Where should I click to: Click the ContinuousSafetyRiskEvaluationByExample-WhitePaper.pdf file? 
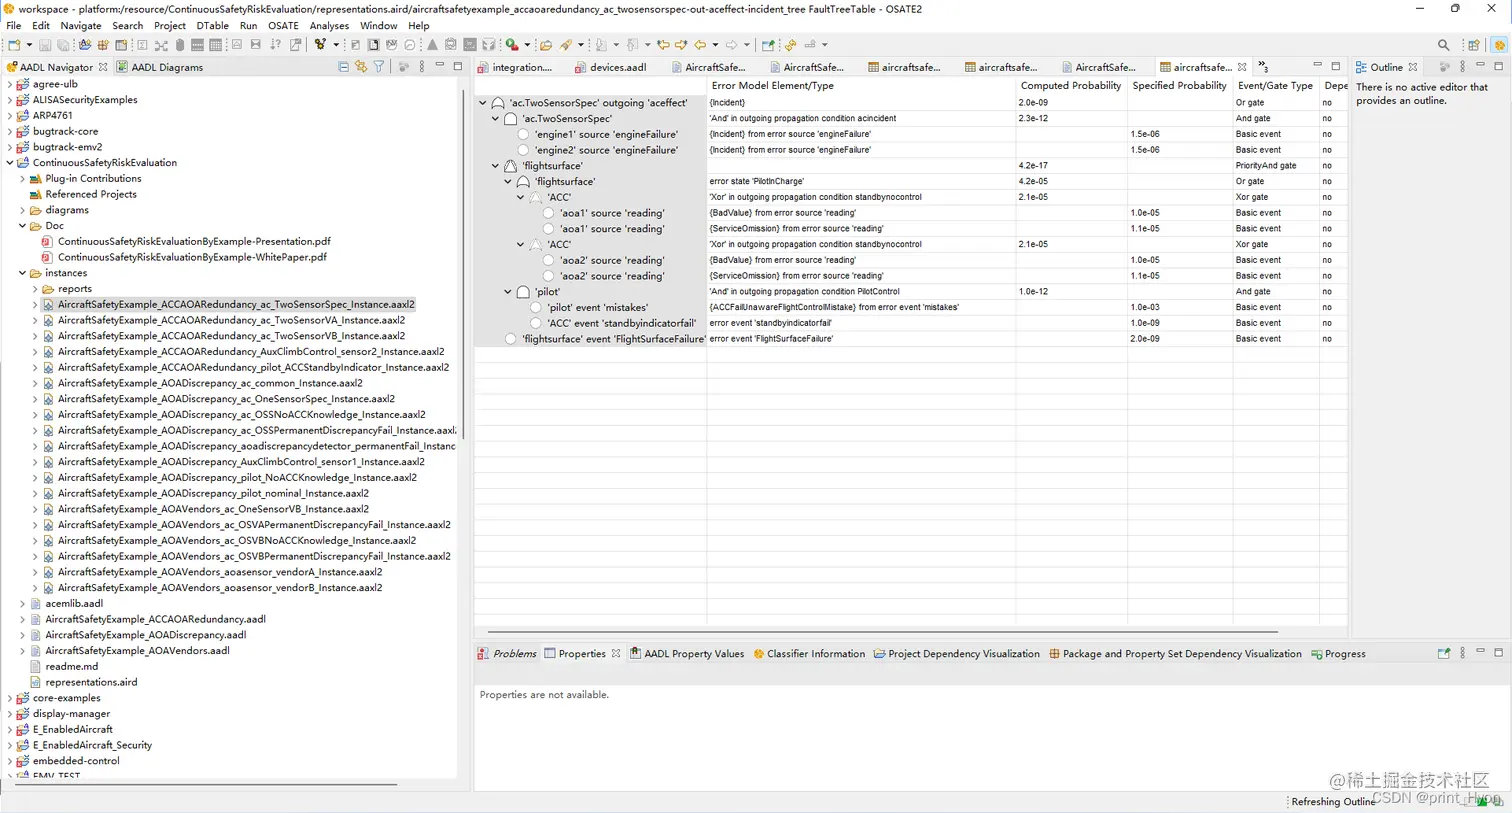(192, 257)
